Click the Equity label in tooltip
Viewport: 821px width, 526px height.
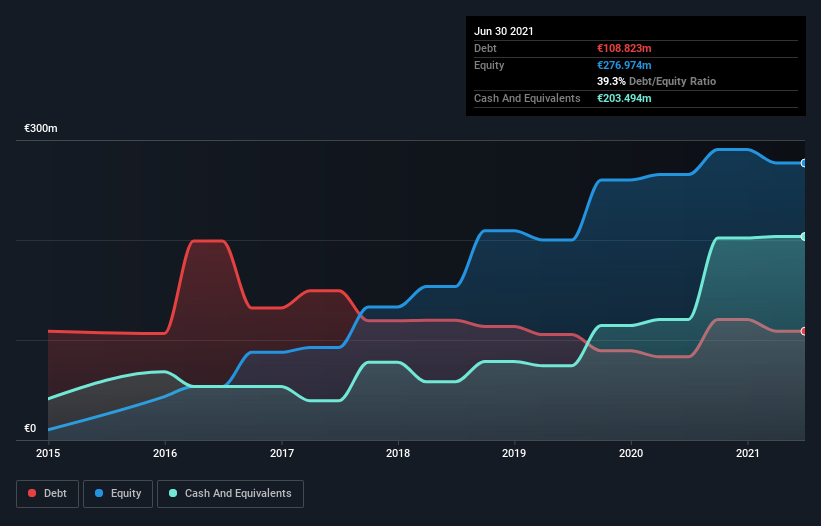(x=489, y=65)
